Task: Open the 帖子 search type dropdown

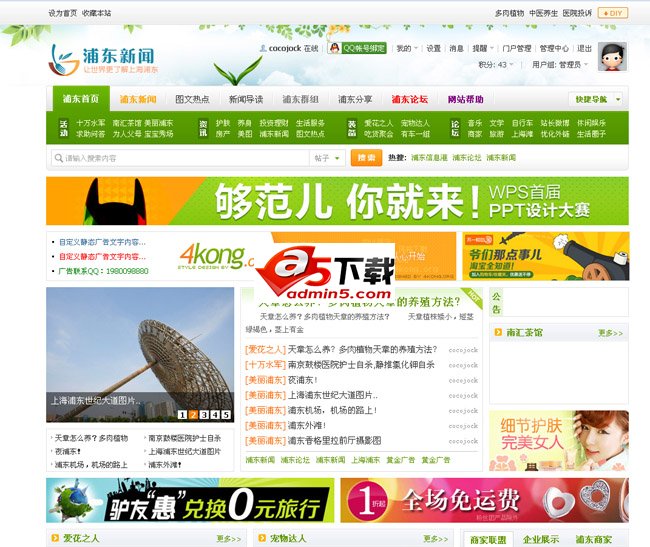Action: coord(327,158)
